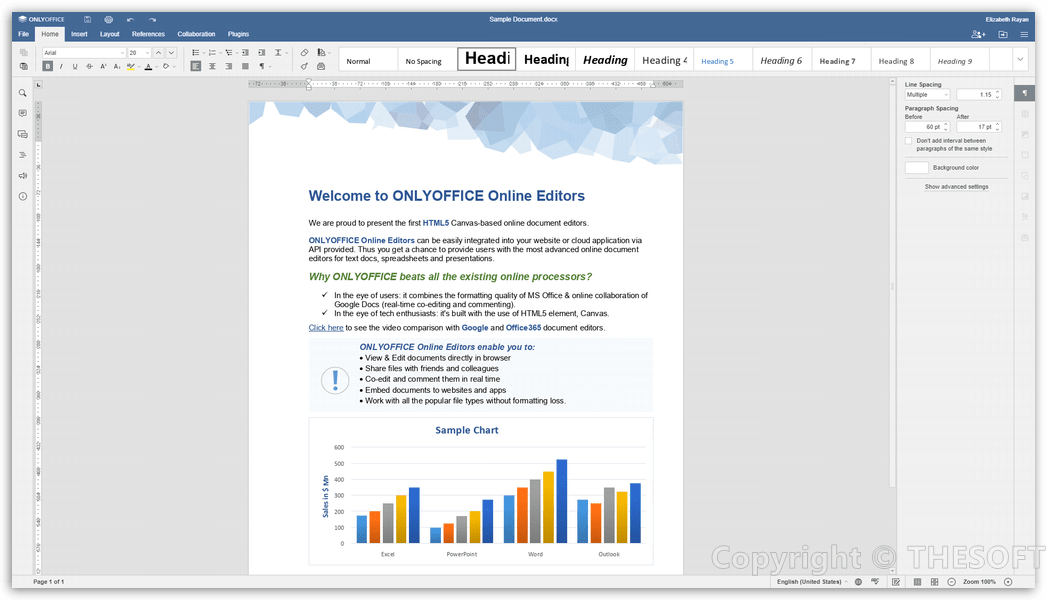This screenshot has height=600, width=1047.
Task: Click the clear style eraser icon
Action: [x=303, y=53]
